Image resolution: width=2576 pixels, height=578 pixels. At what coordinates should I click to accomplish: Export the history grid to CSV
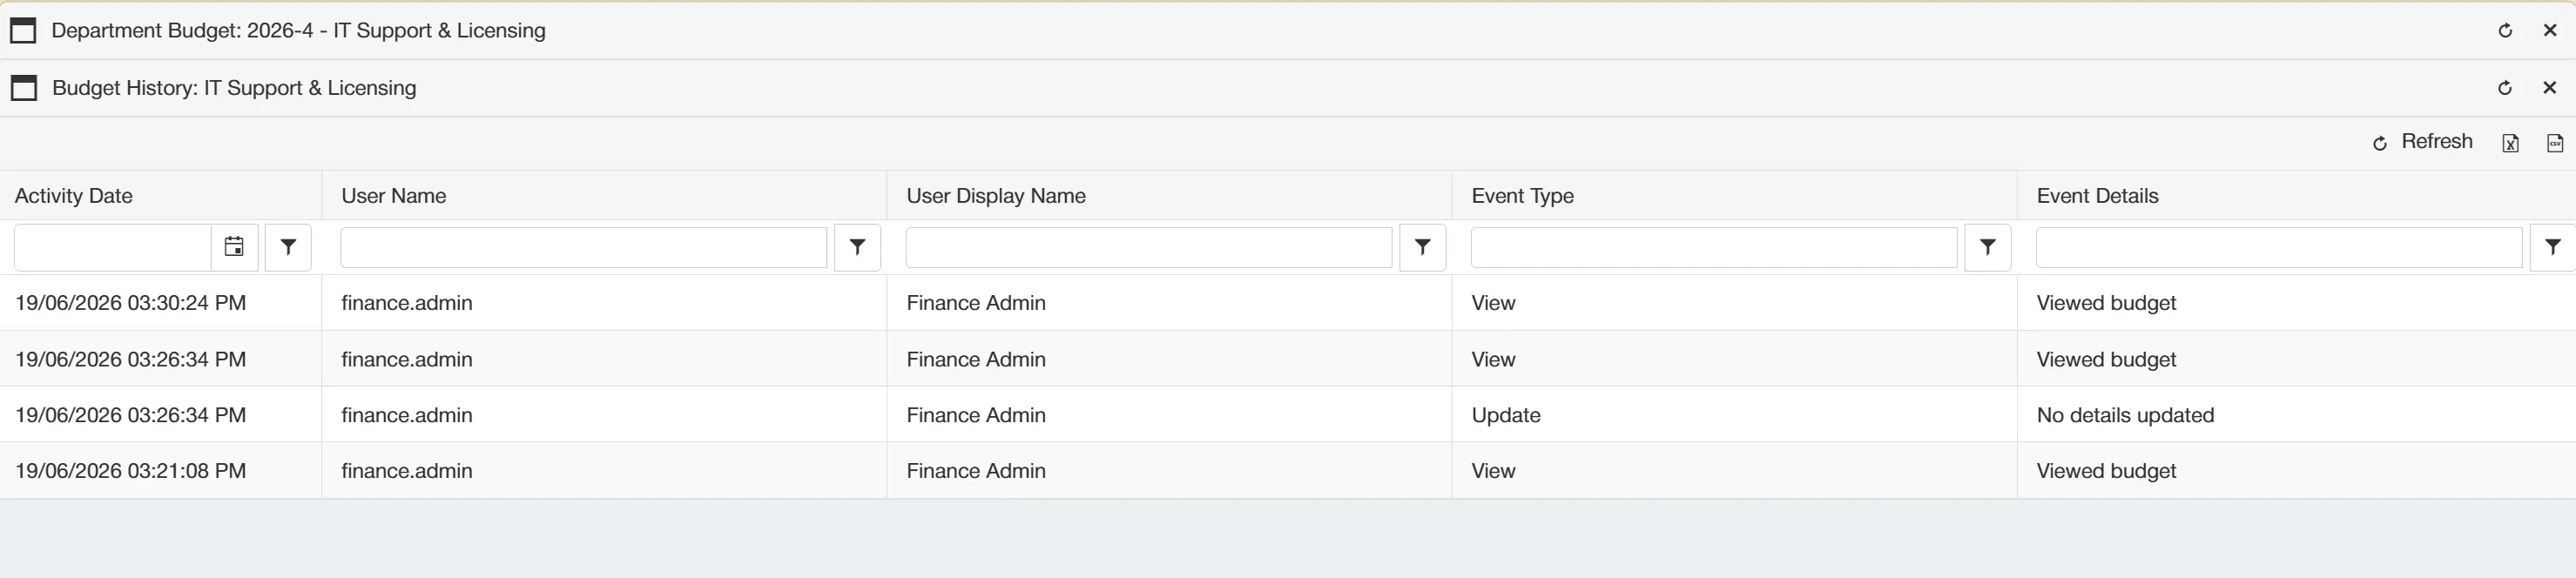[x=2555, y=143]
